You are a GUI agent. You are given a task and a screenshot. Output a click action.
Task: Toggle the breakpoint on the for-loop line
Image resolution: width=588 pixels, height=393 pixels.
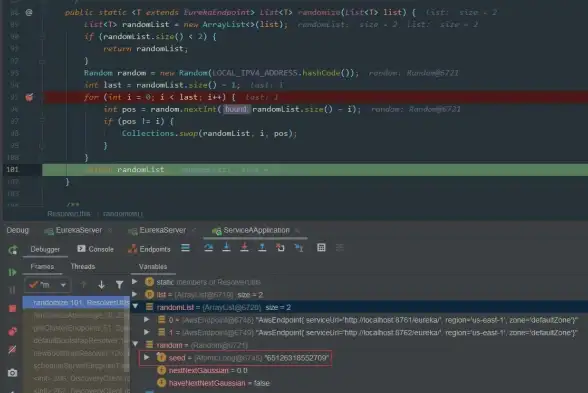[29, 97]
